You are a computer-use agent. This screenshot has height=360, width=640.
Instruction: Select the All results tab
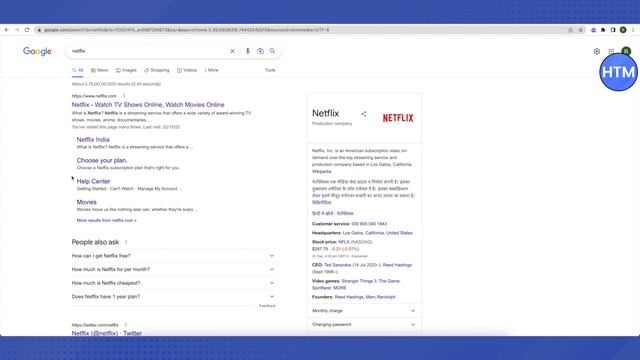78,70
